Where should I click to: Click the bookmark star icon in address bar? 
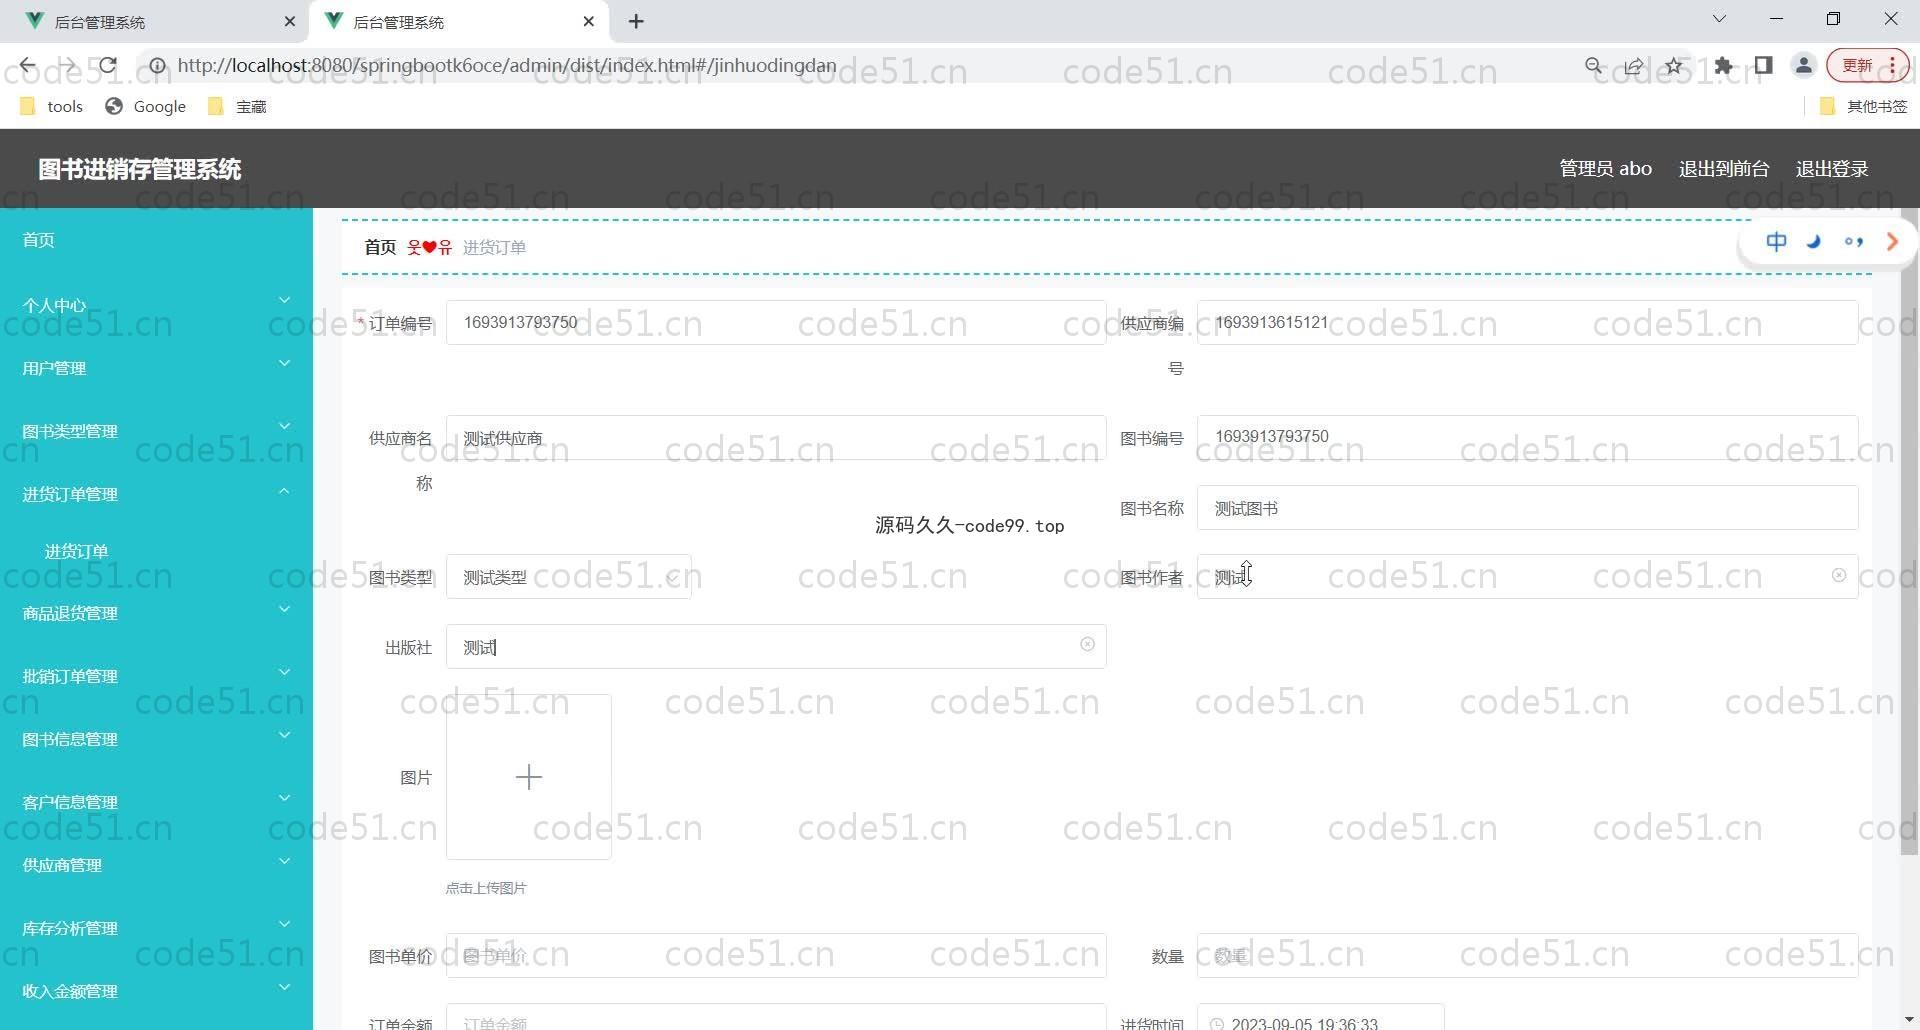click(1673, 66)
